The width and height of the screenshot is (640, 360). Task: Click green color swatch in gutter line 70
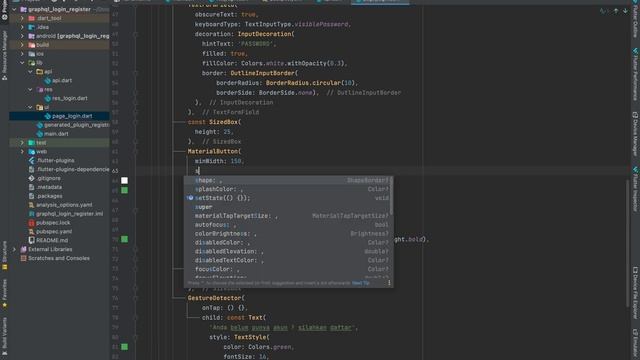click(124, 239)
